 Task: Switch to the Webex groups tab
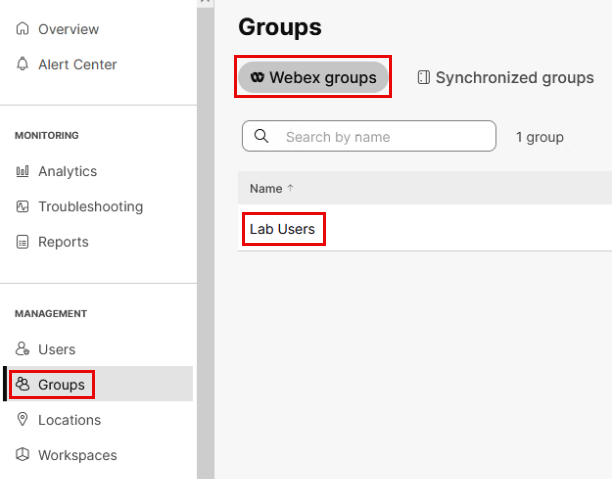point(313,77)
